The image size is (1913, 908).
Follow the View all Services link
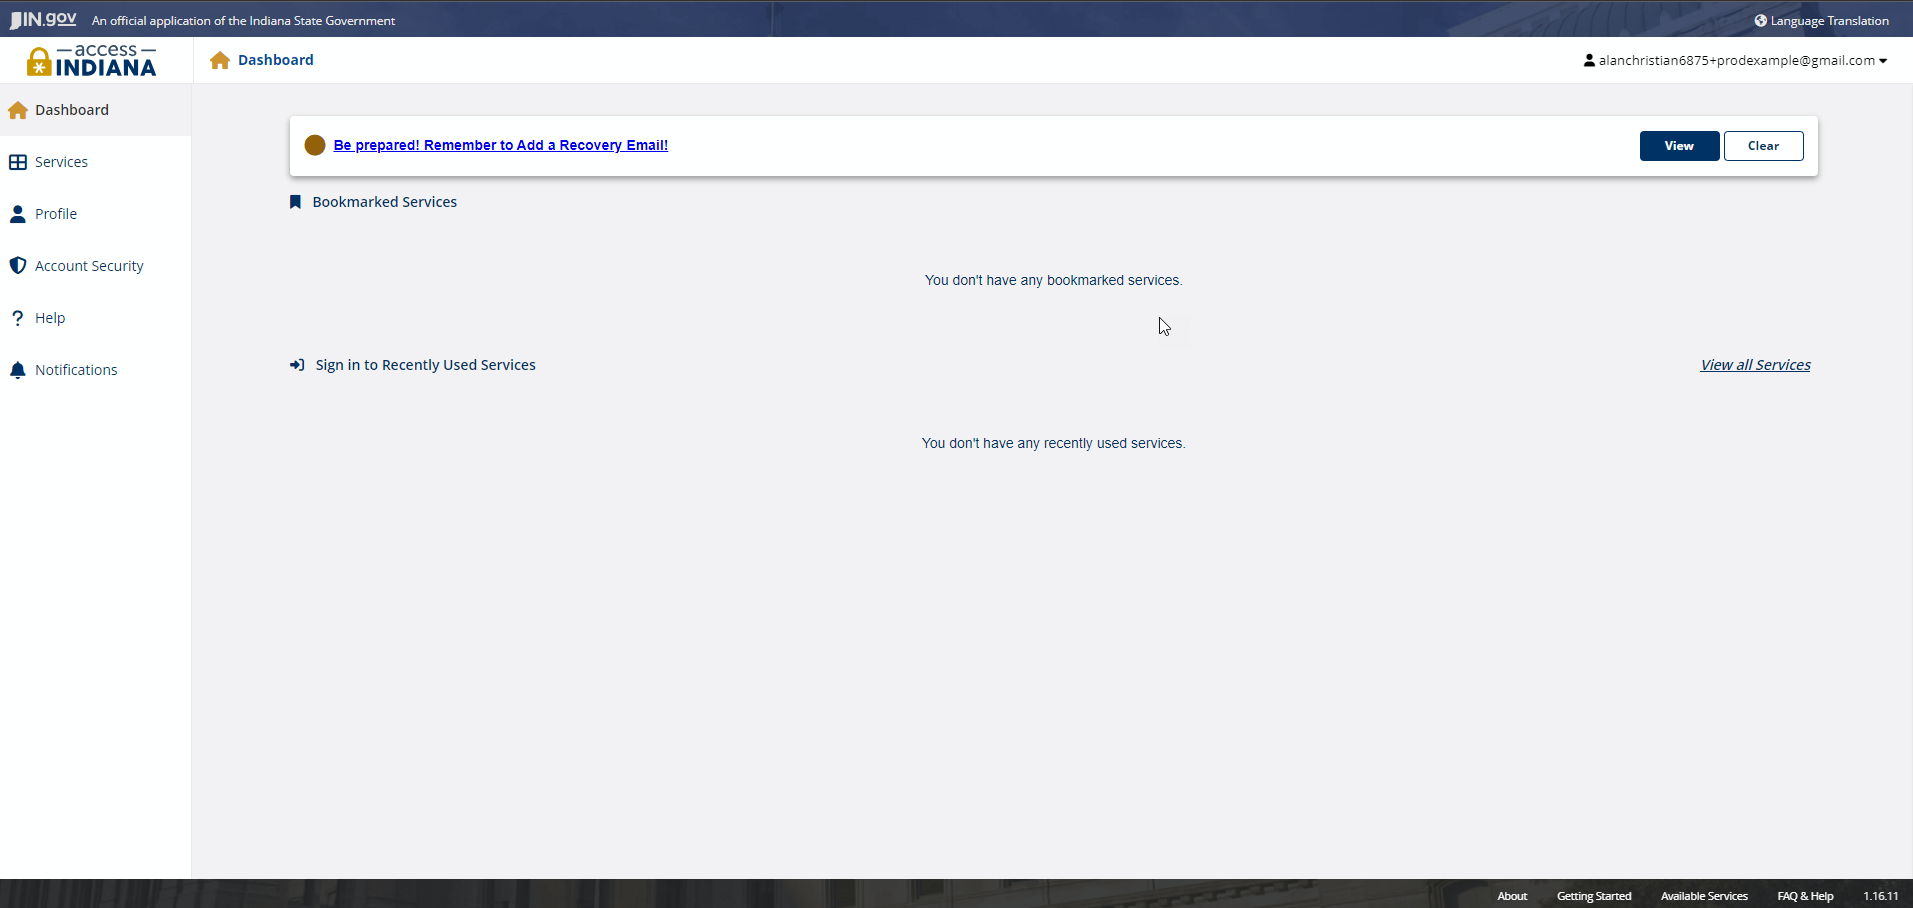point(1755,365)
